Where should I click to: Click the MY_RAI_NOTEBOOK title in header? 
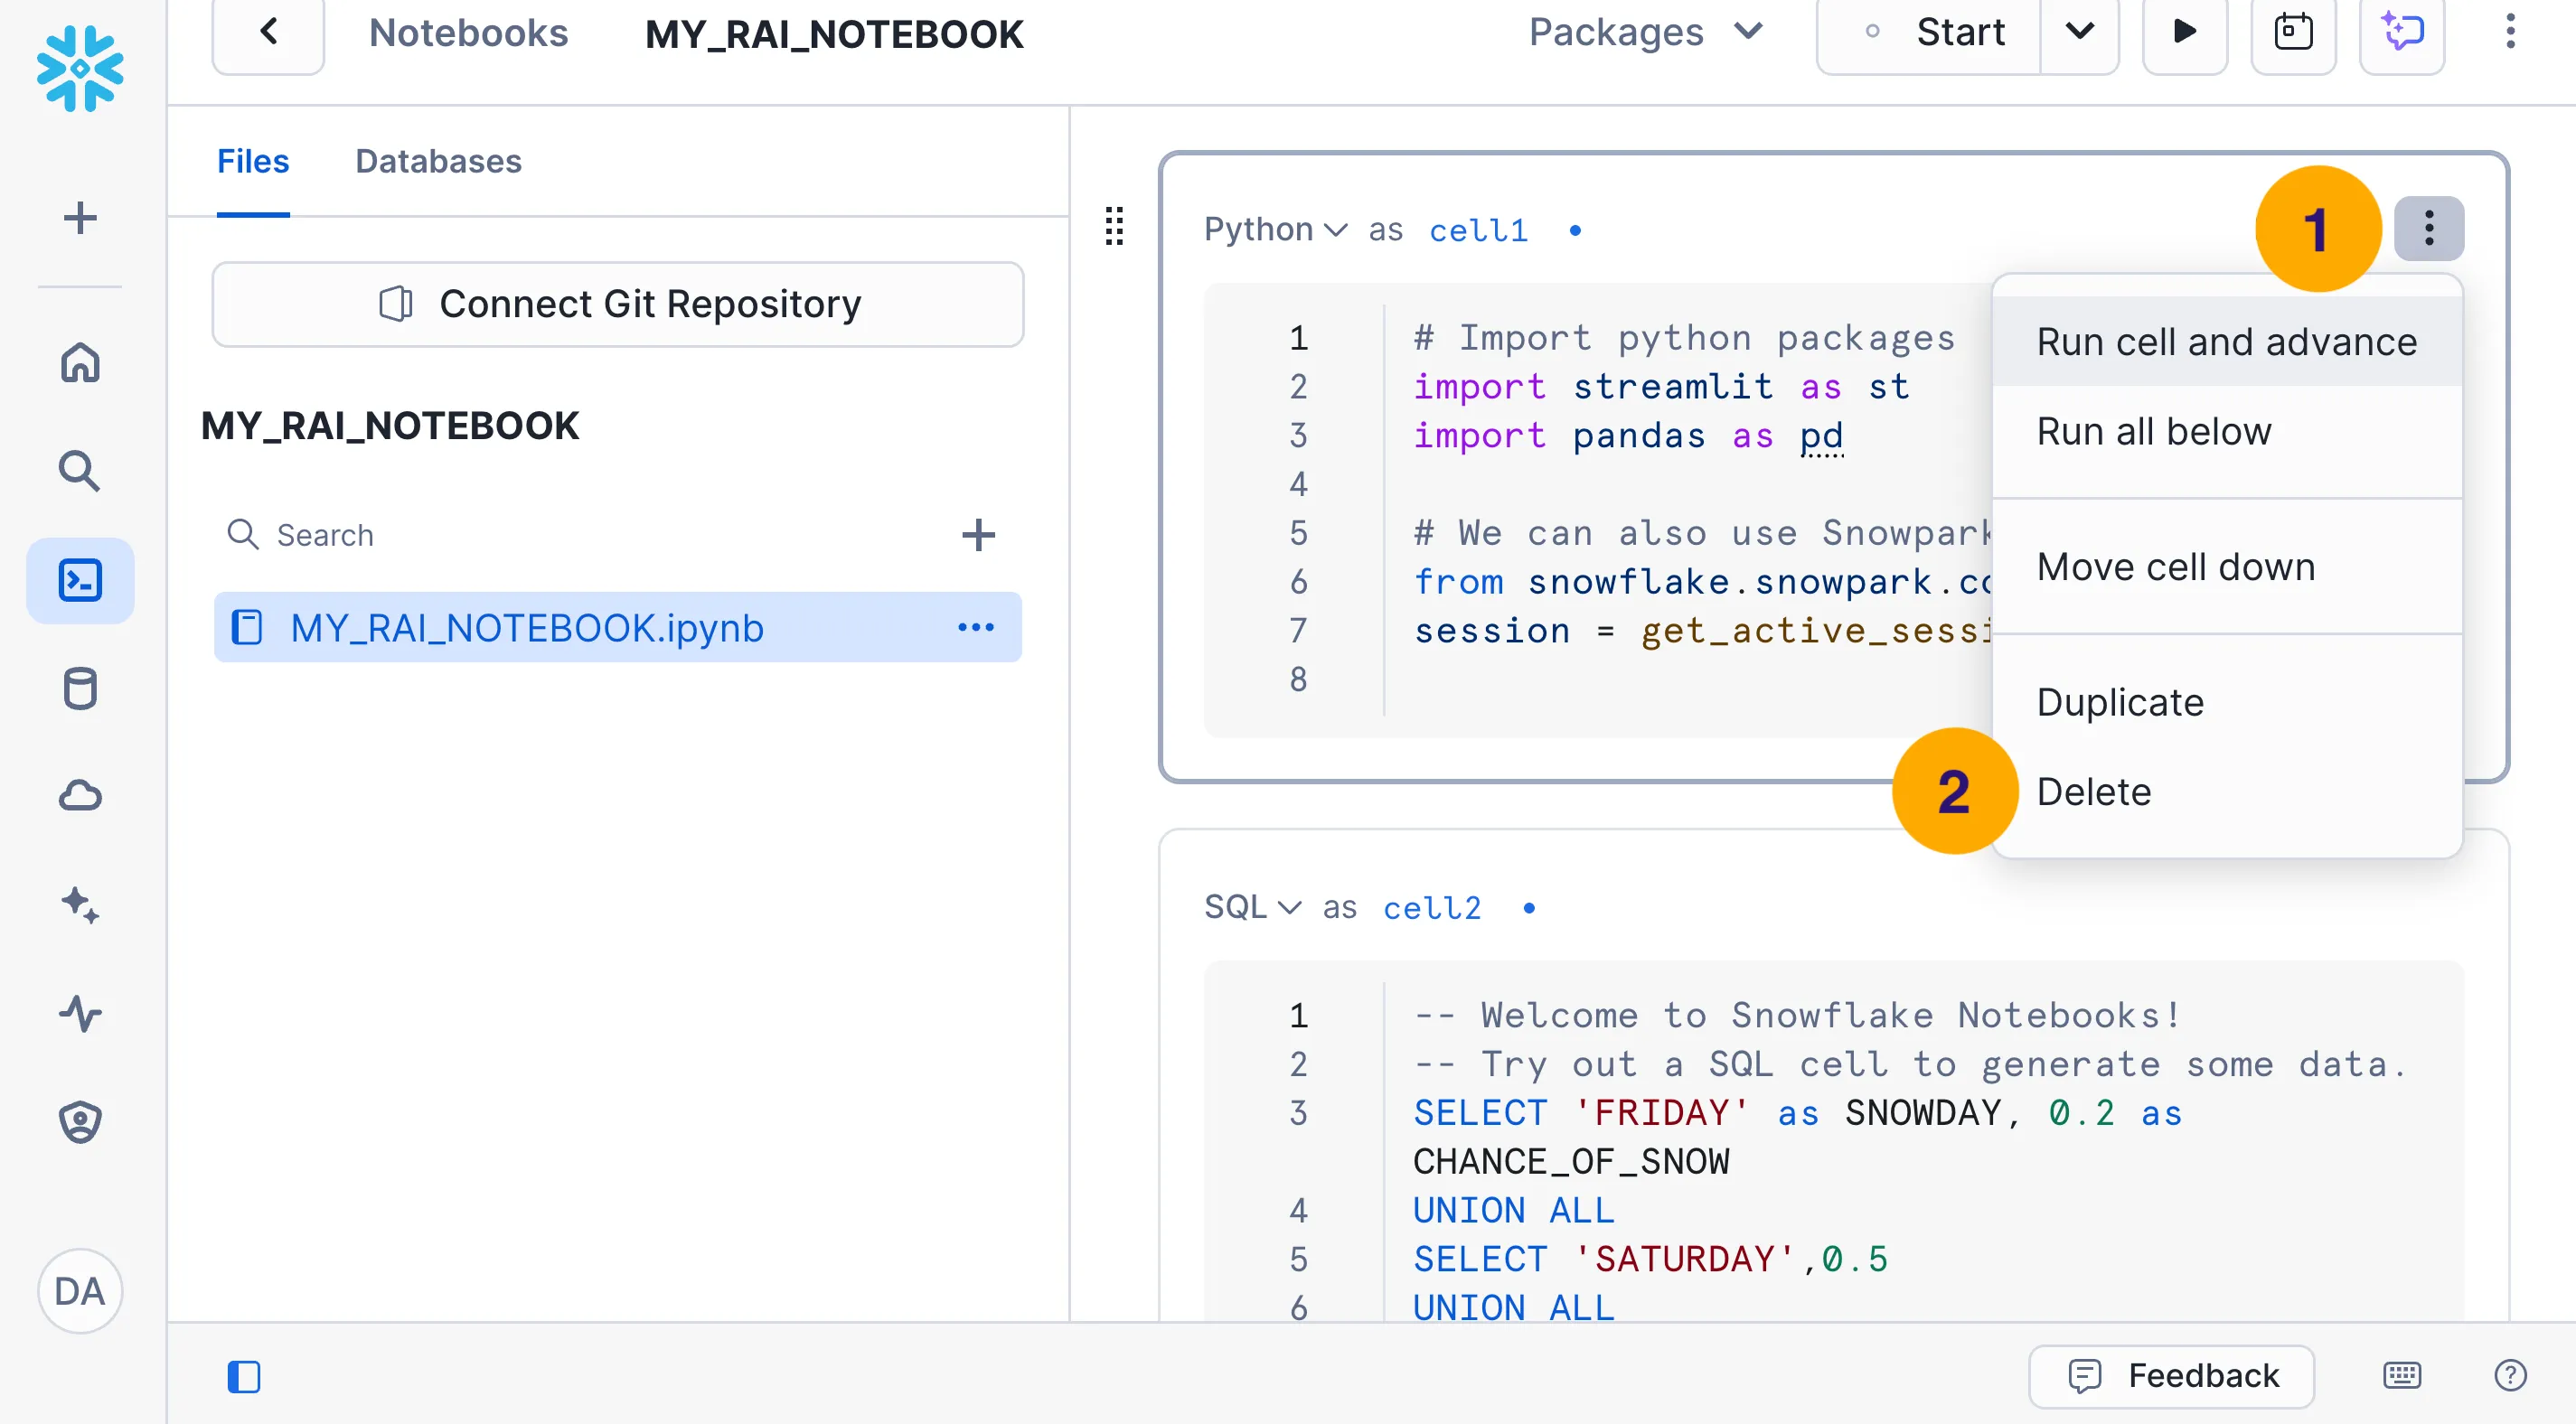834,33
